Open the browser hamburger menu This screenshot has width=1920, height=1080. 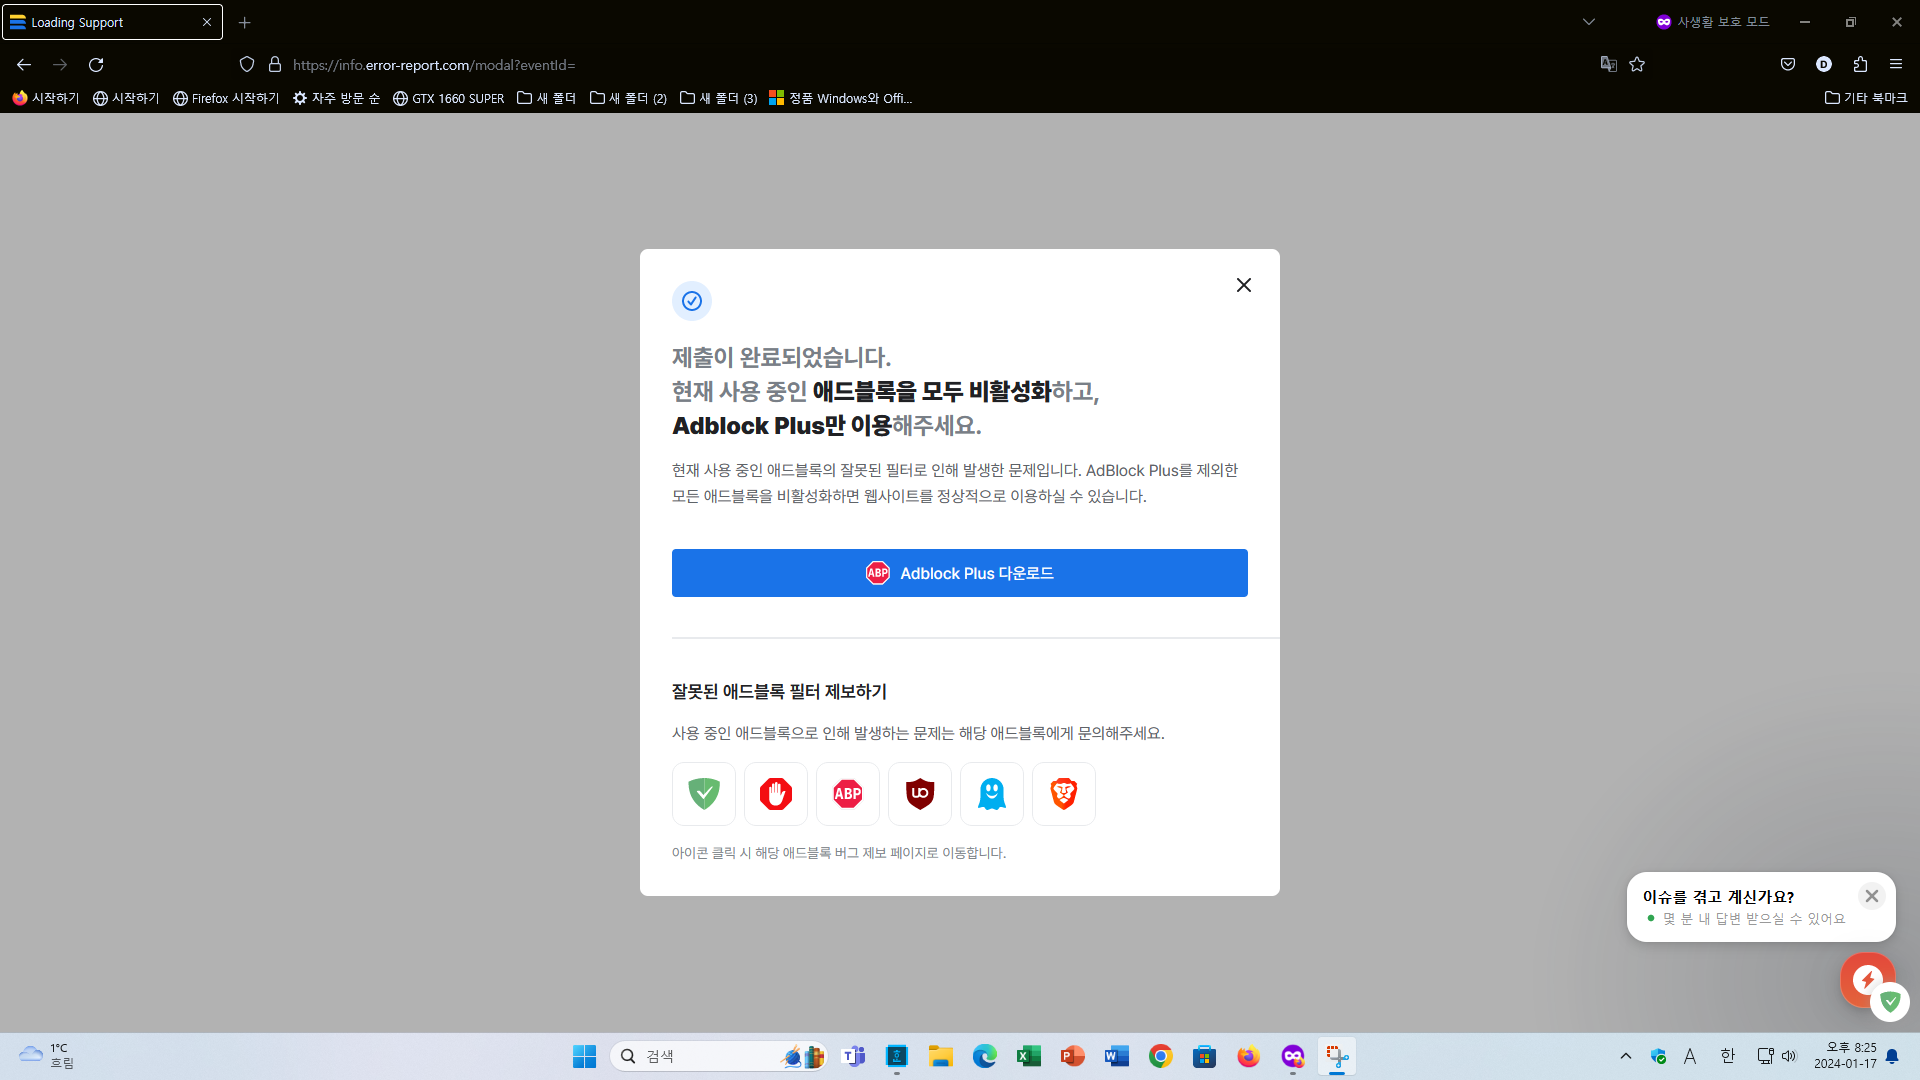1896,64
